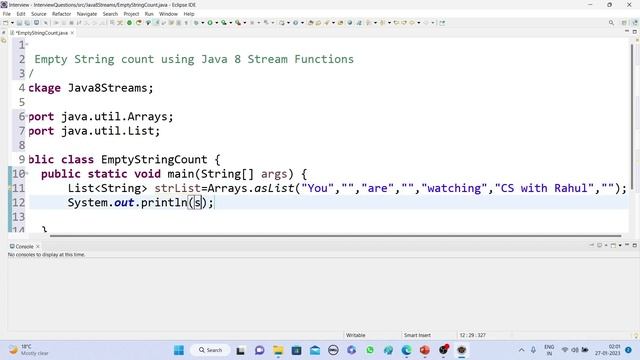Minimize the editor area
The image size is (640, 360).
point(627,31)
